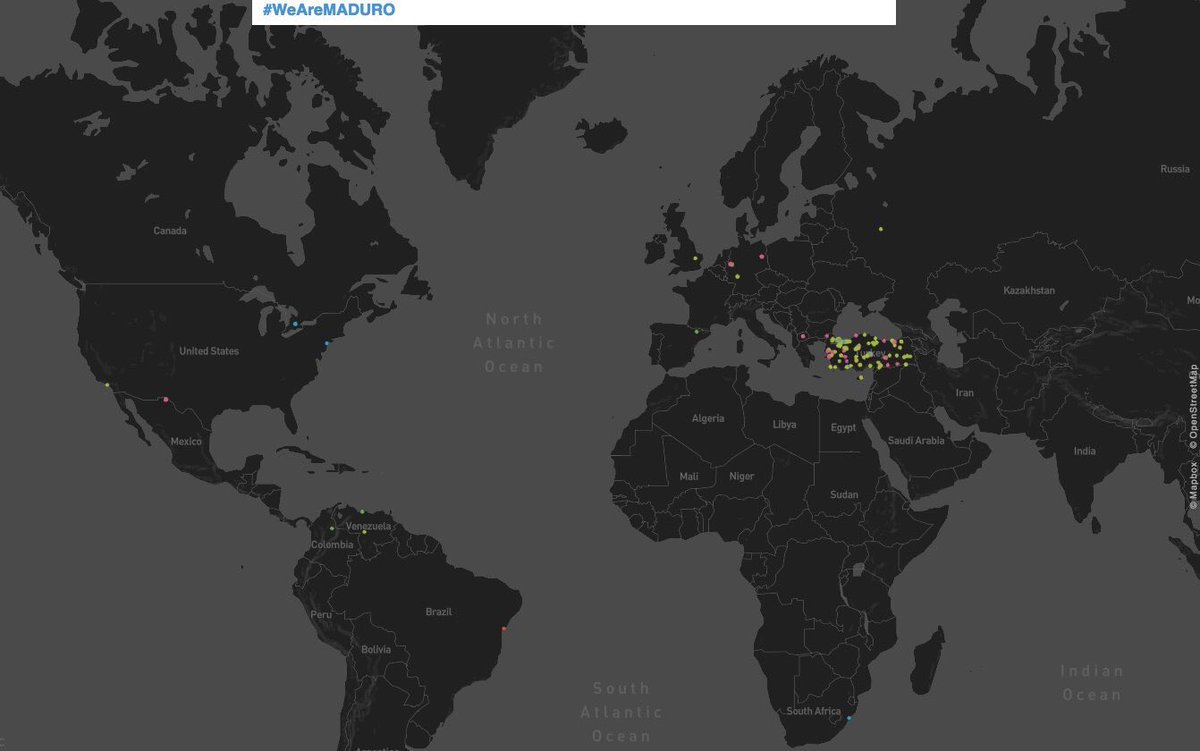Select the pink point on the US-Mexico border
Viewport: 1200px width, 751px height.
(x=166, y=401)
